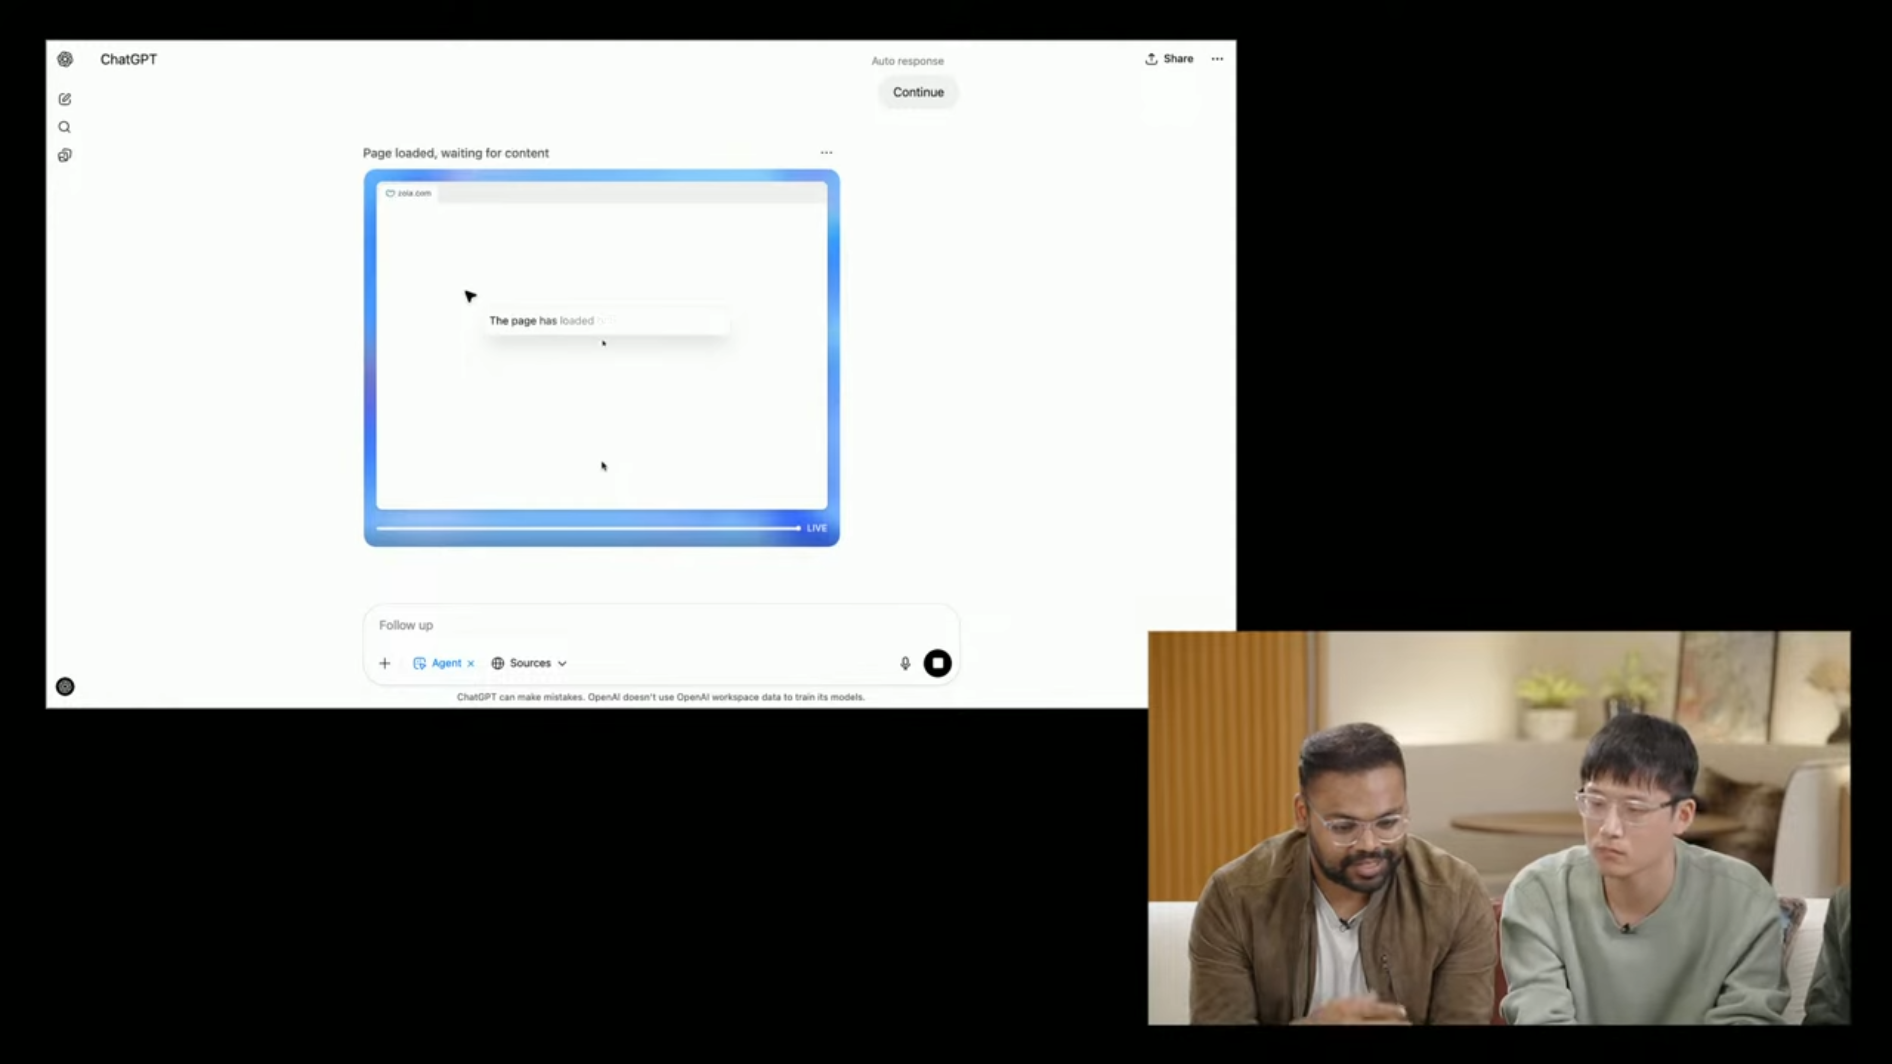Viewport: 1892px width, 1064px height.
Task: Click the 'Page loaded, waiting for content' status
Action: [456, 153]
